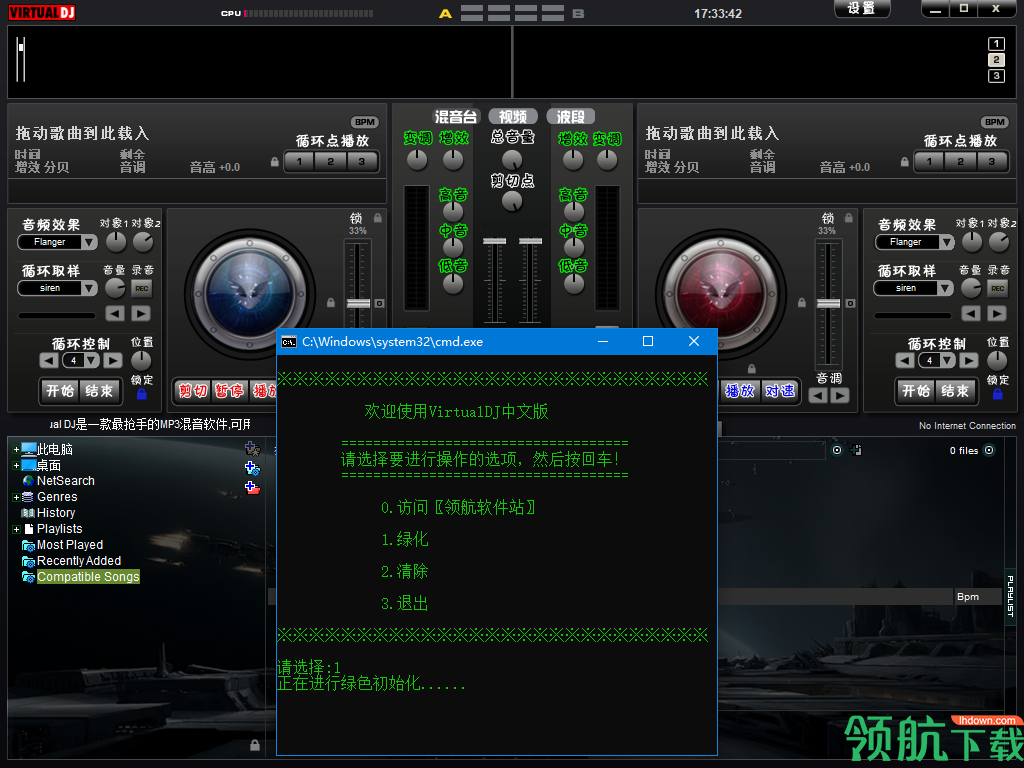
Task: Click the top add folder icon beside 此电脑
Action: click(x=252, y=449)
